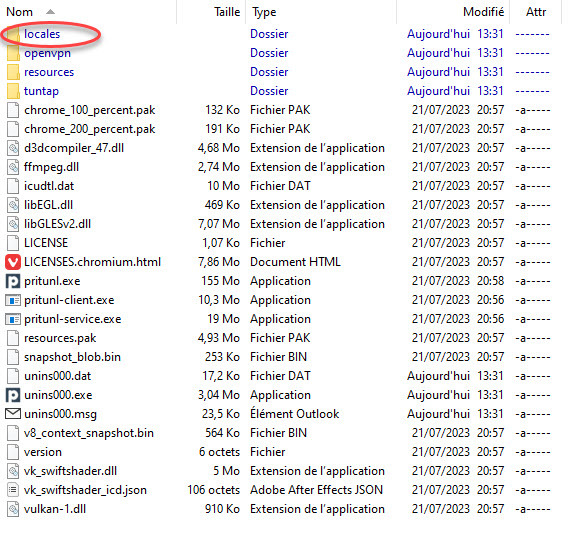This screenshot has width=577, height=538.
Task: Select the pritunl-client.exe window icon
Action: point(13,300)
